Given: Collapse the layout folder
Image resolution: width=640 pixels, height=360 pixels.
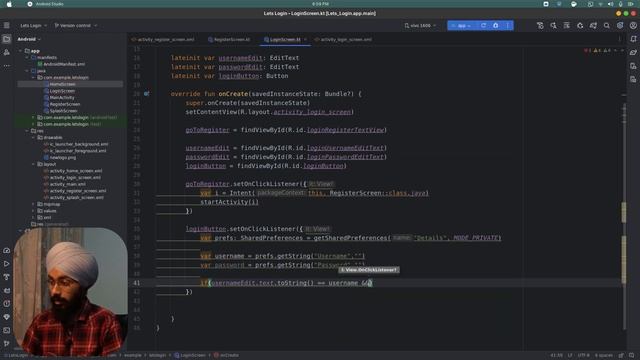Looking at the screenshot, I should point(33,164).
